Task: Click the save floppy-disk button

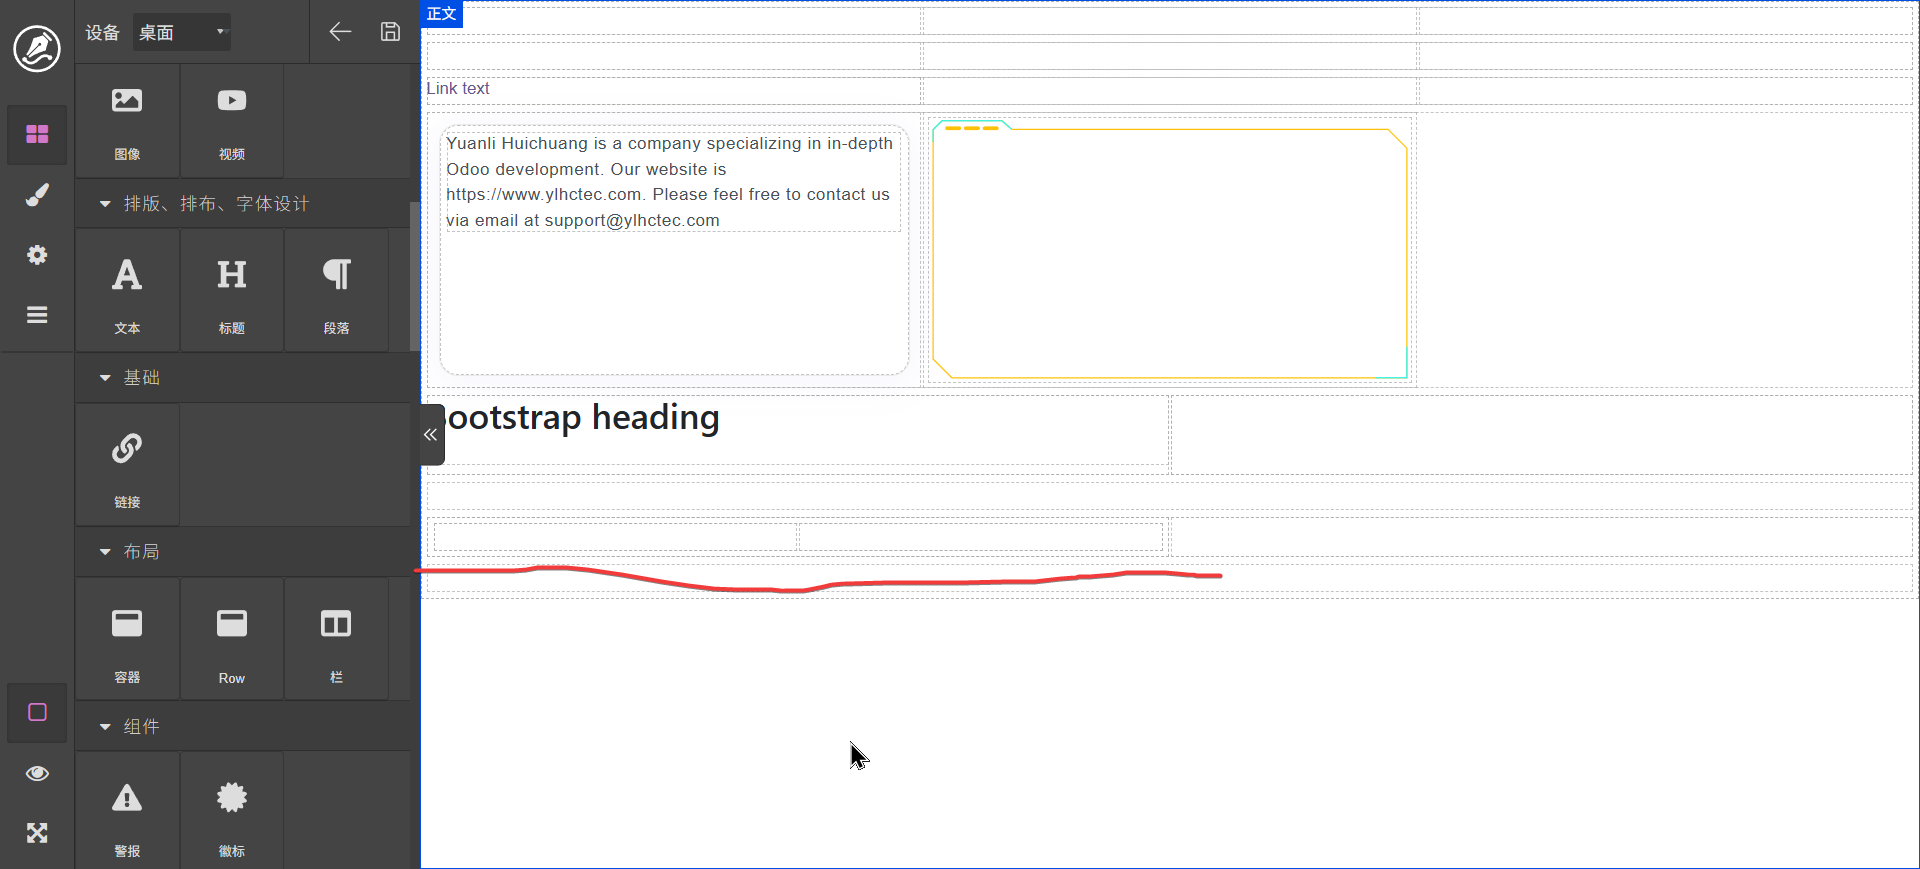Action: (390, 32)
